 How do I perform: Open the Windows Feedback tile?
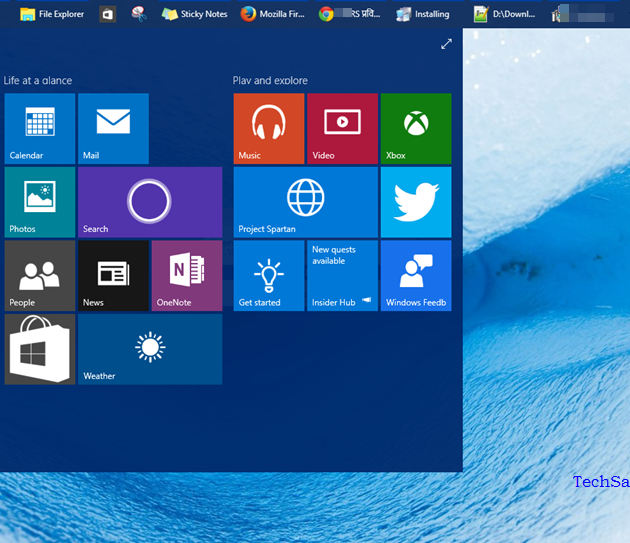tap(416, 276)
